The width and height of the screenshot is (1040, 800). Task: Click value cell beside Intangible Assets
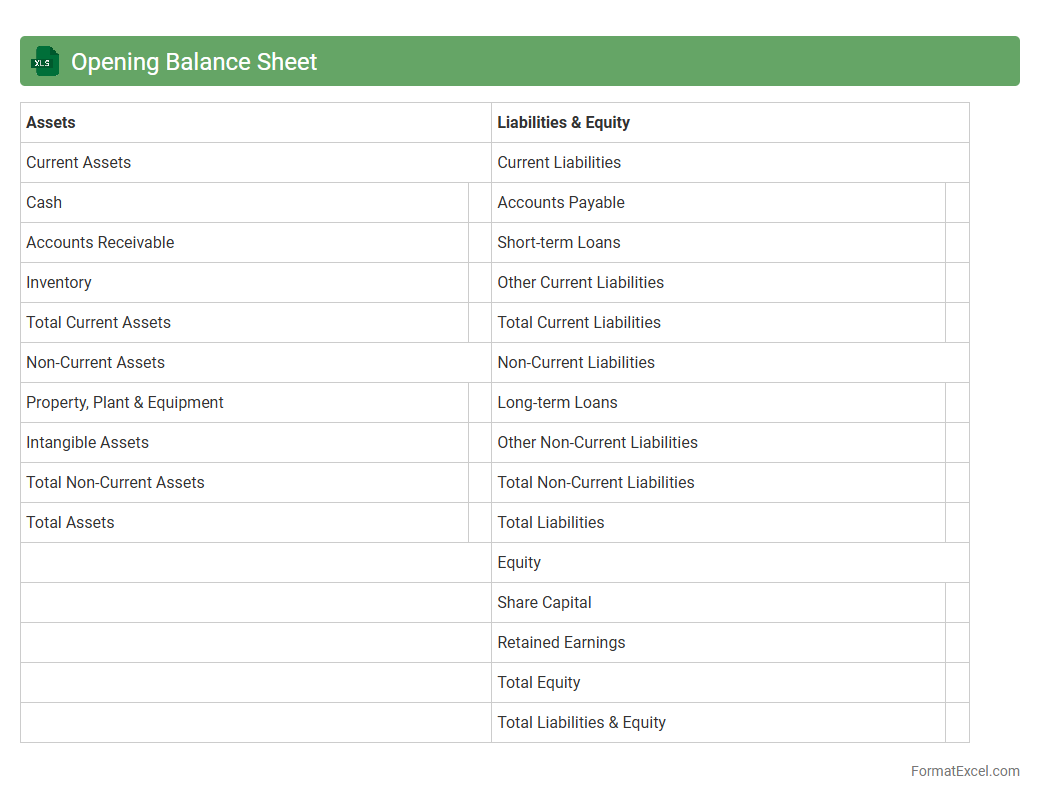479,442
